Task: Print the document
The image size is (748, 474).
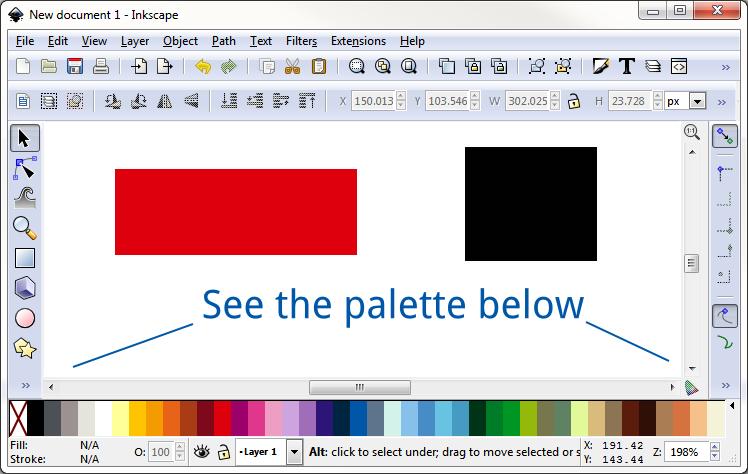Action: [x=101, y=66]
